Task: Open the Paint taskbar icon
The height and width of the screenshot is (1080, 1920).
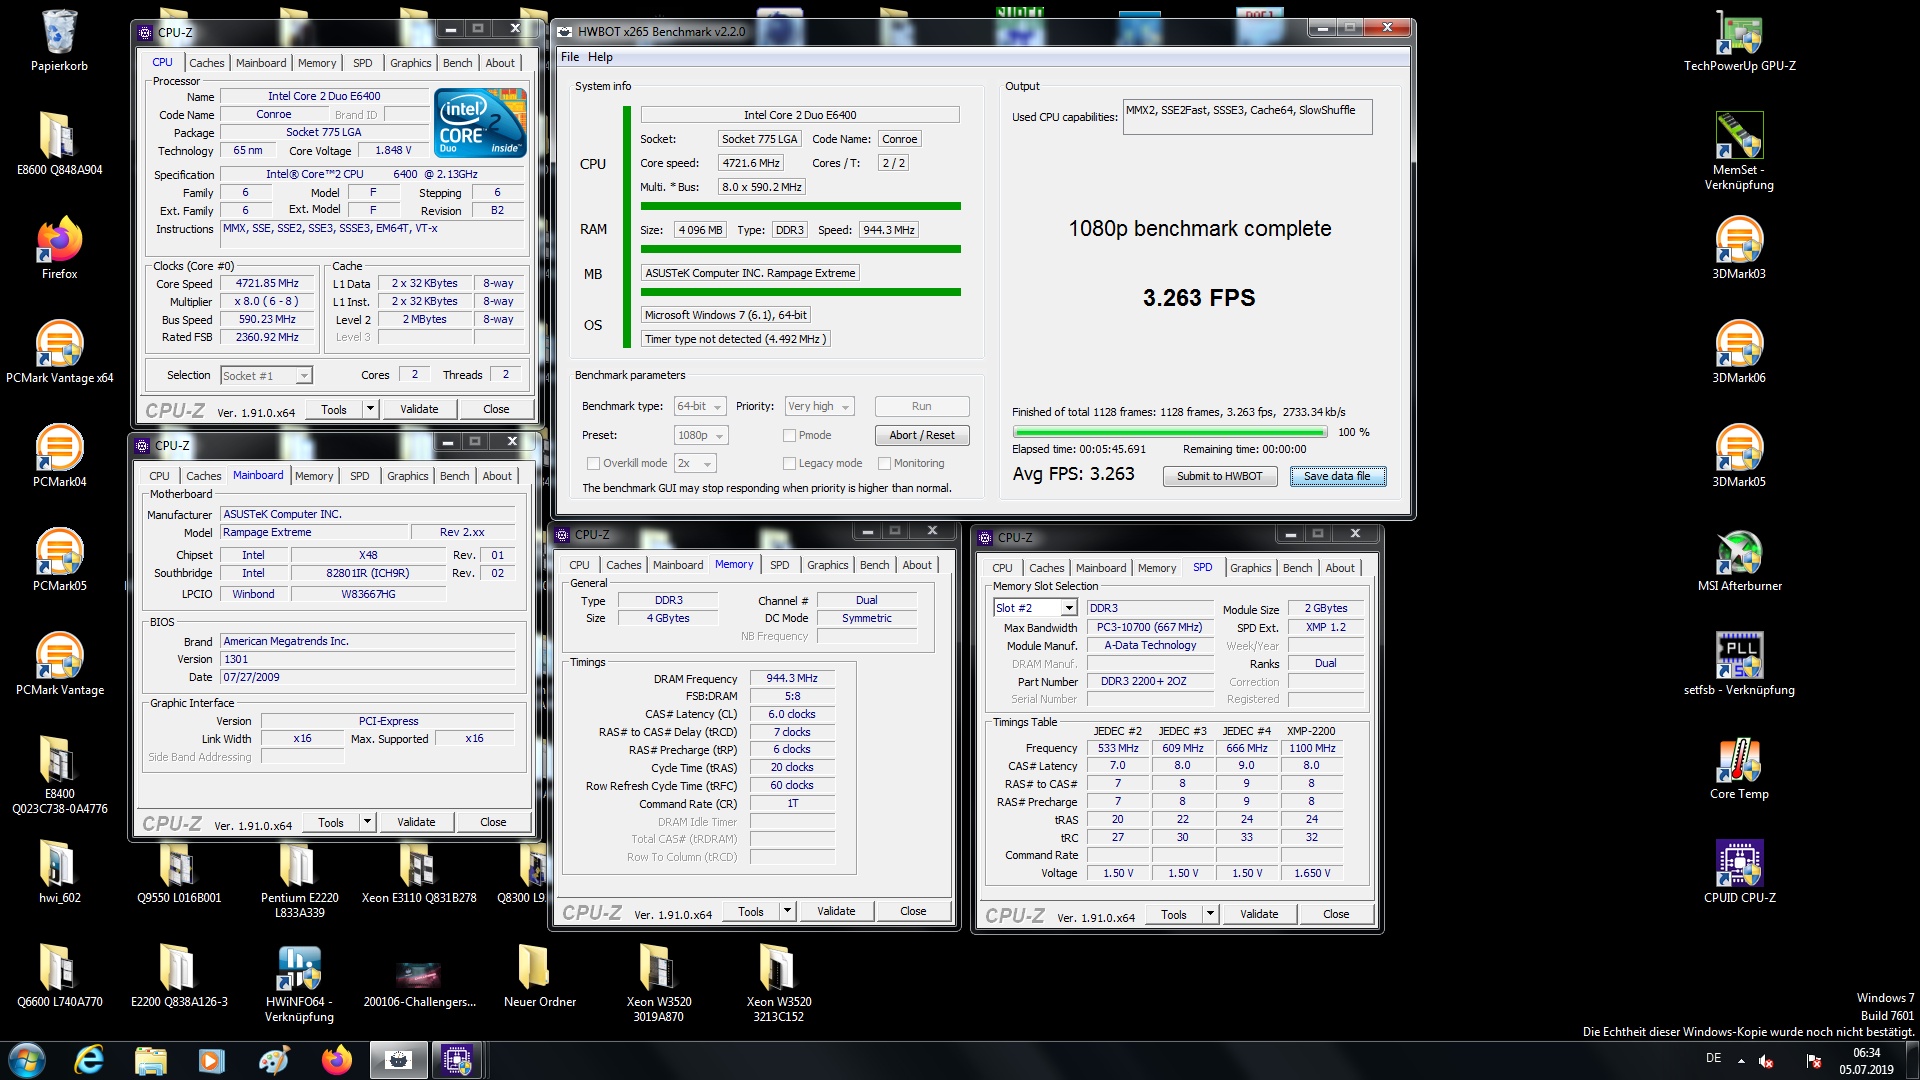Action: point(274,1060)
